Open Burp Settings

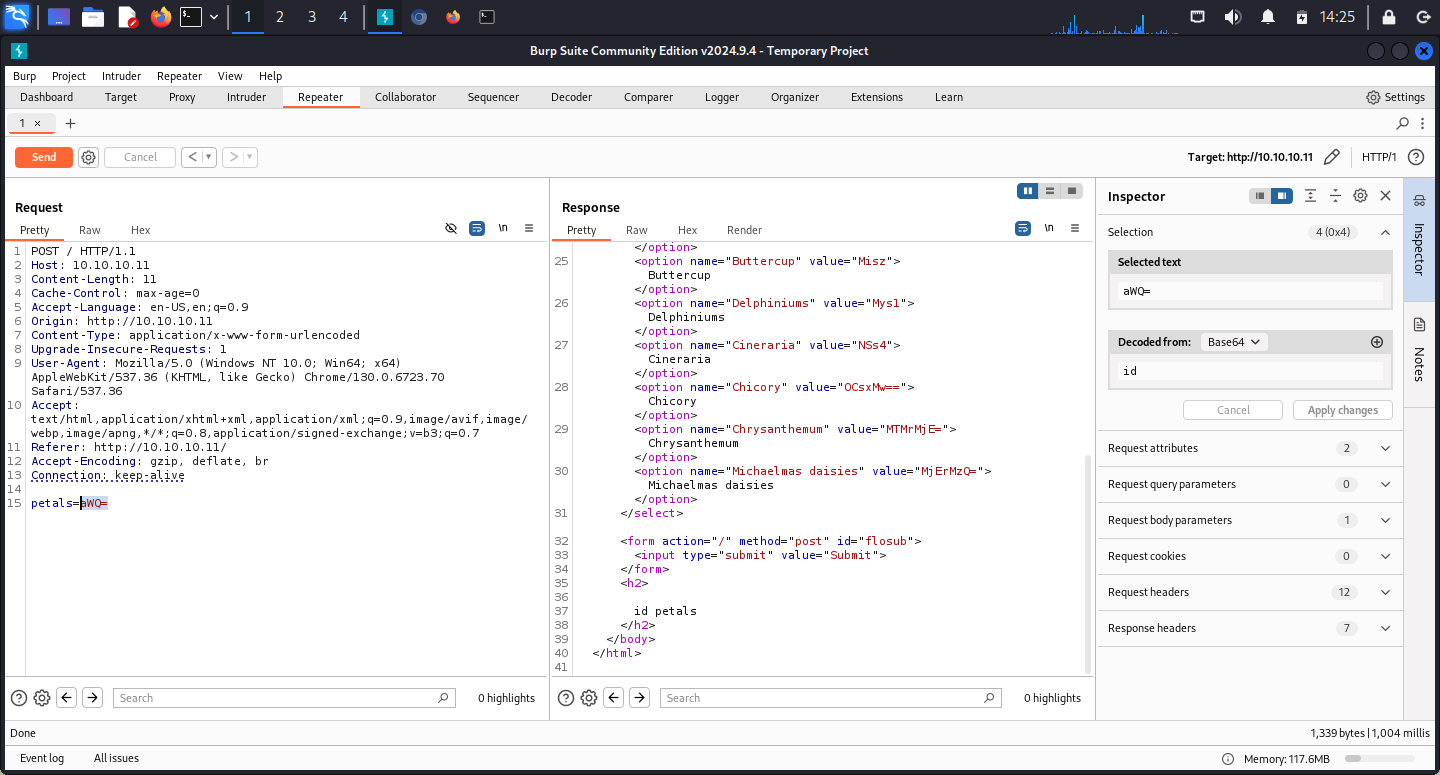[1395, 97]
